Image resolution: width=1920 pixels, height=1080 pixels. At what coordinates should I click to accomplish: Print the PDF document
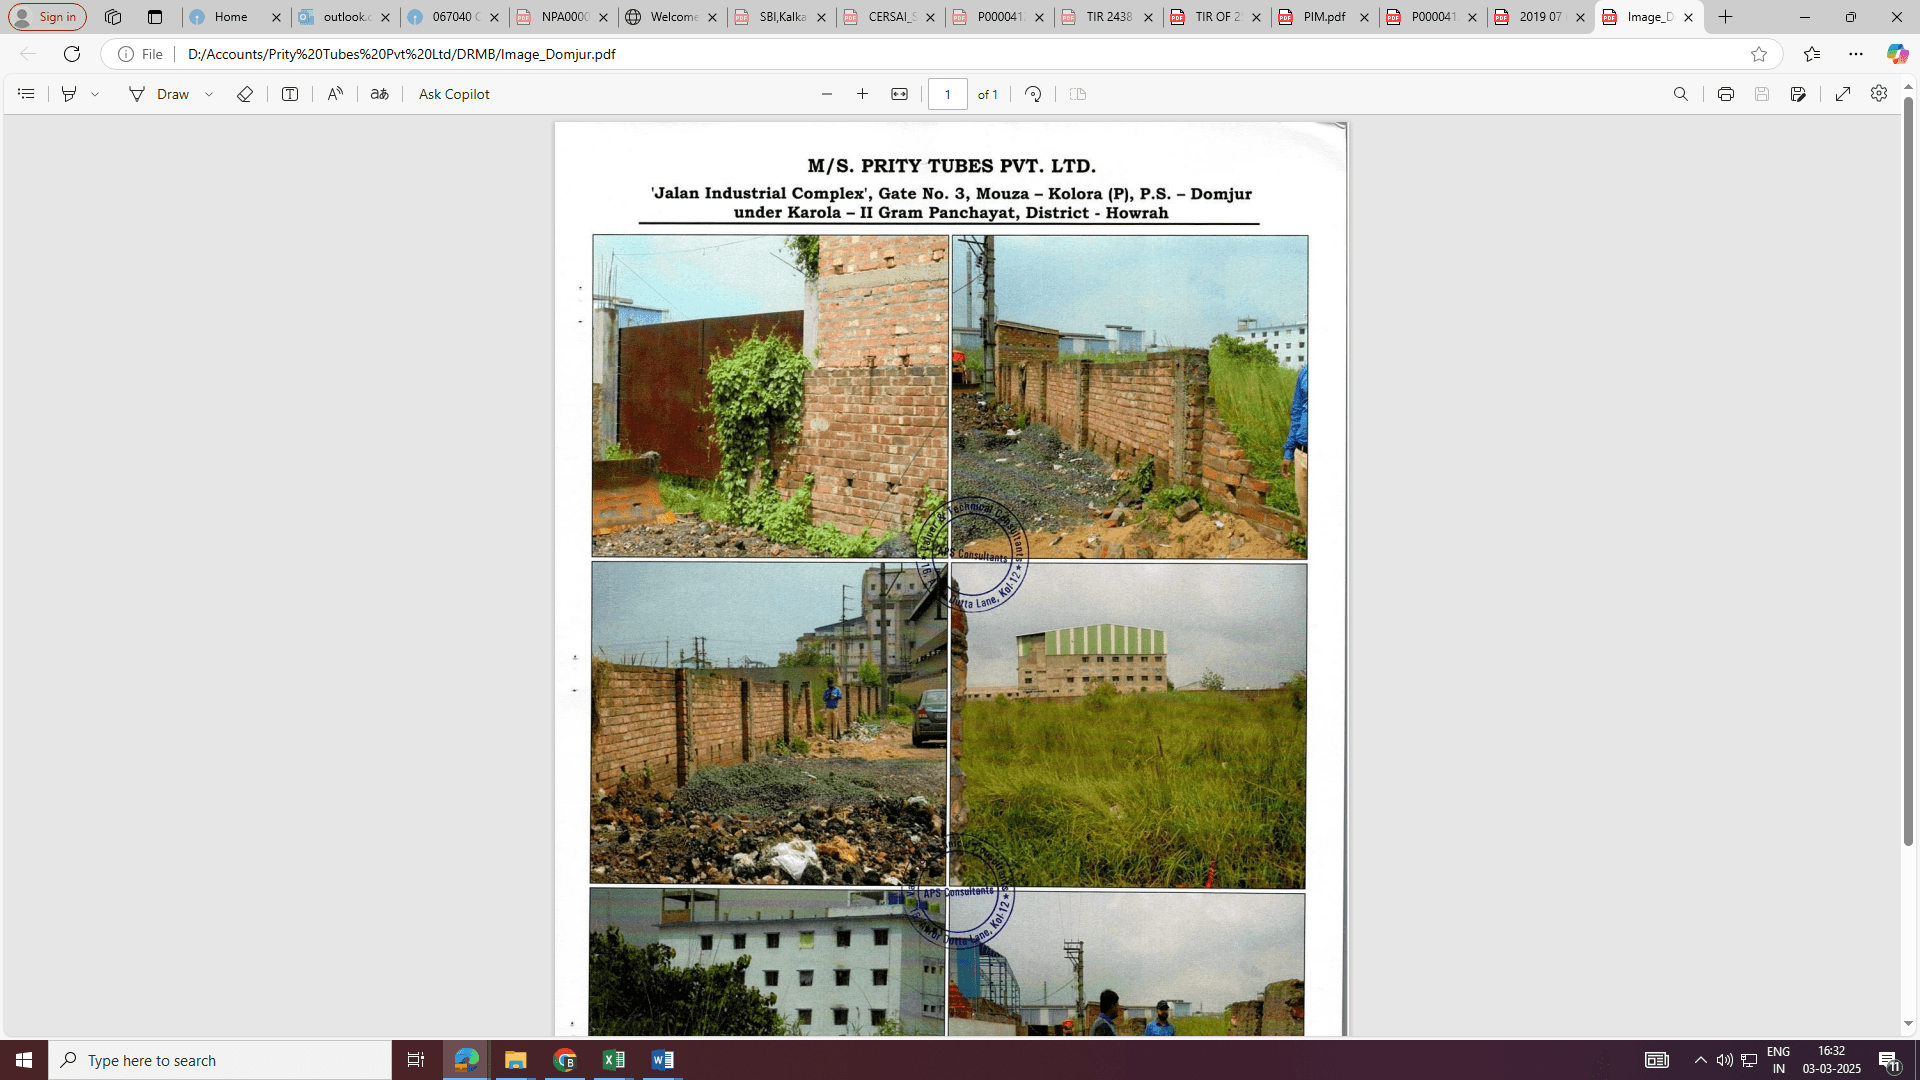tap(1726, 94)
